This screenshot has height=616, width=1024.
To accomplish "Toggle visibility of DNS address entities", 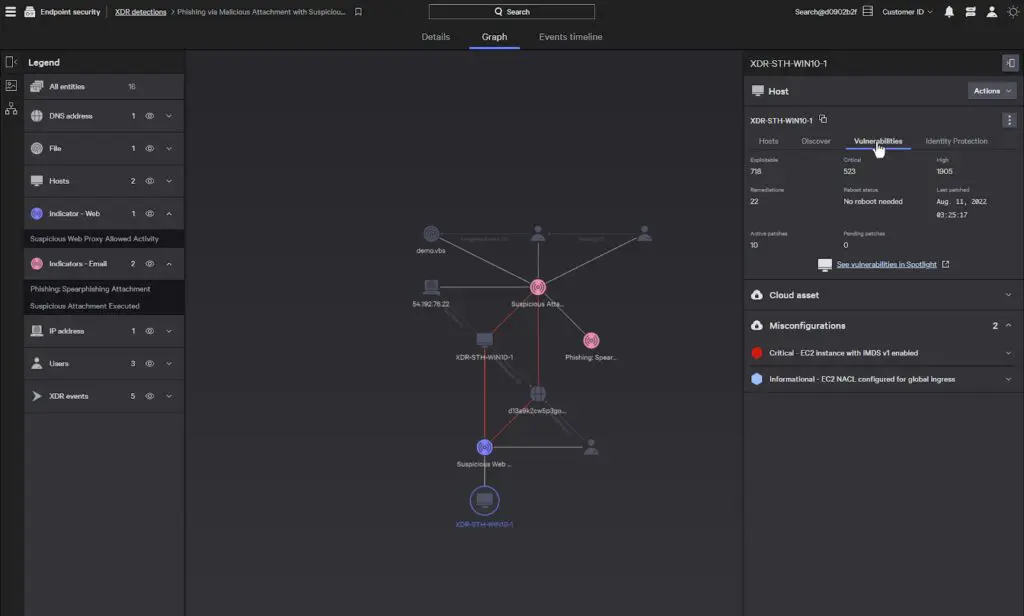I will coord(150,116).
